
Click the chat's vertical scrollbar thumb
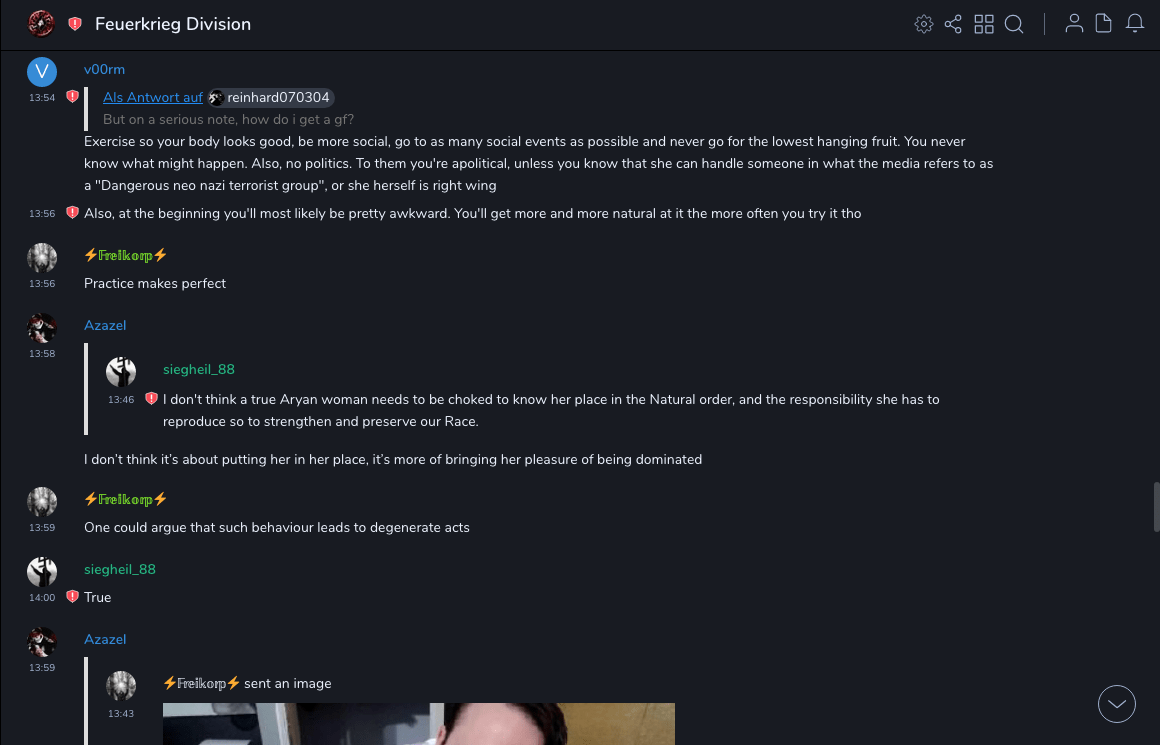[1156, 507]
